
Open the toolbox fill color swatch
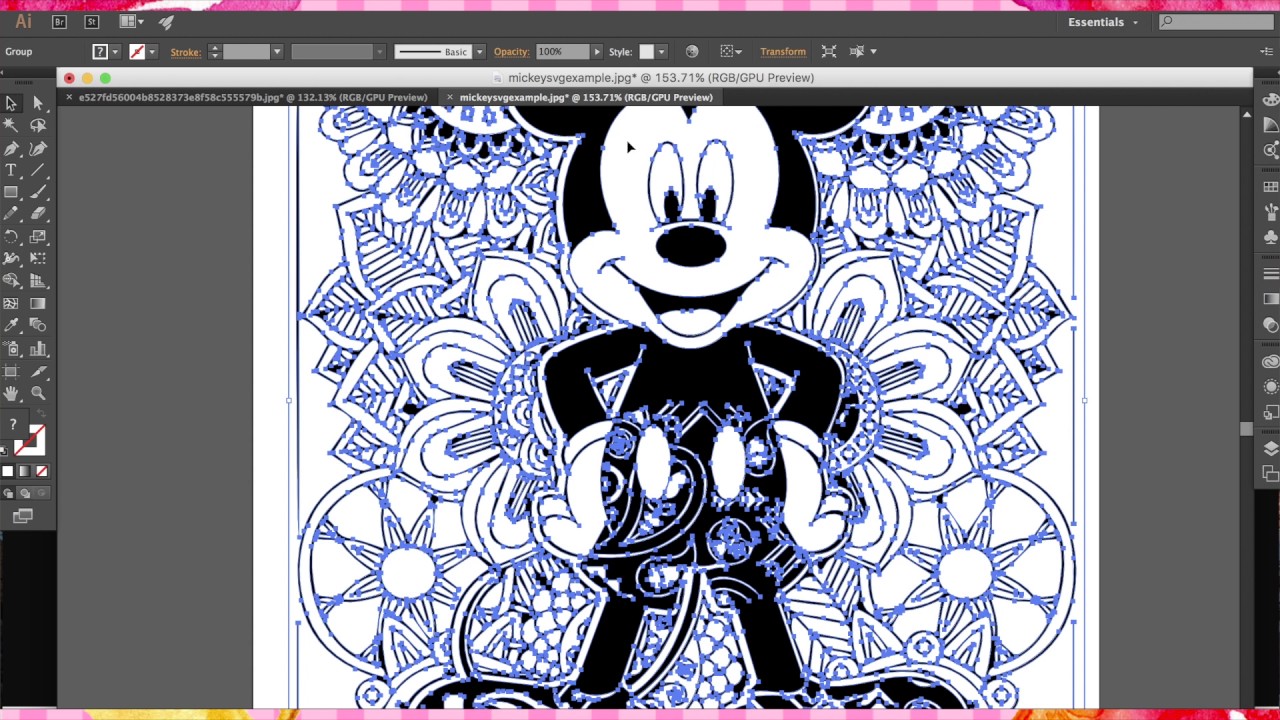(13, 425)
